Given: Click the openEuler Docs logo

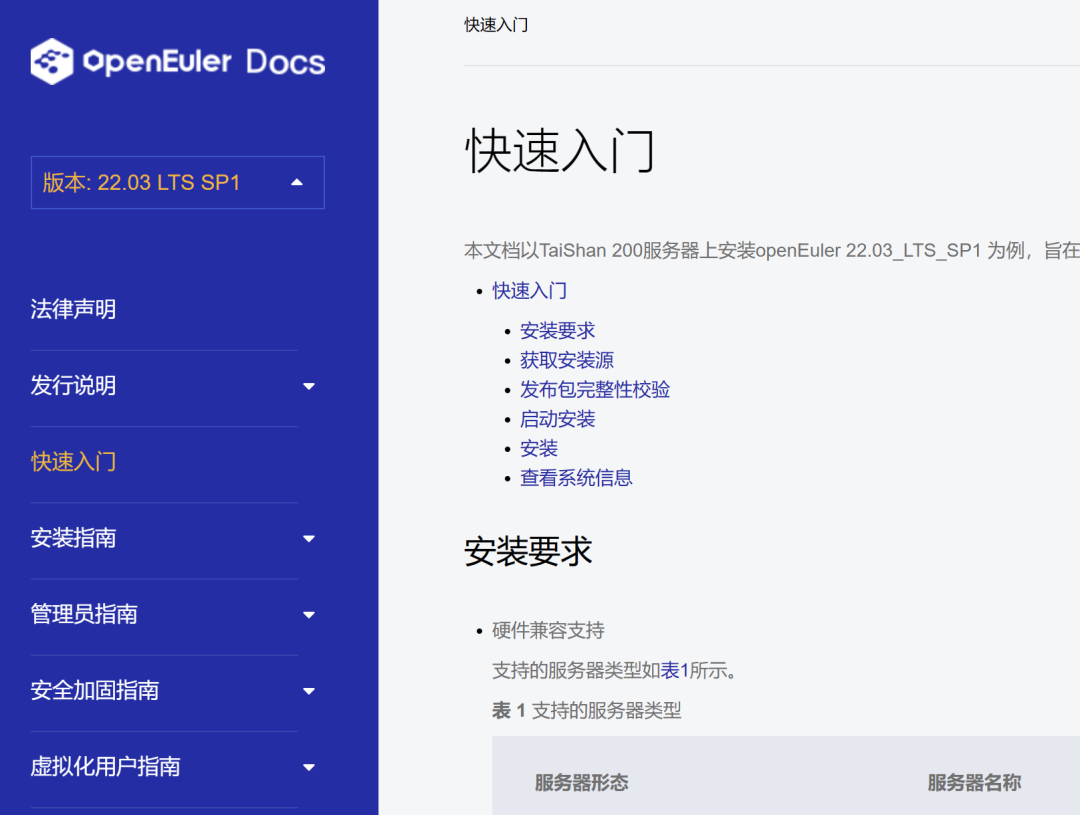Looking at the screenshot, I should (178, 61).
